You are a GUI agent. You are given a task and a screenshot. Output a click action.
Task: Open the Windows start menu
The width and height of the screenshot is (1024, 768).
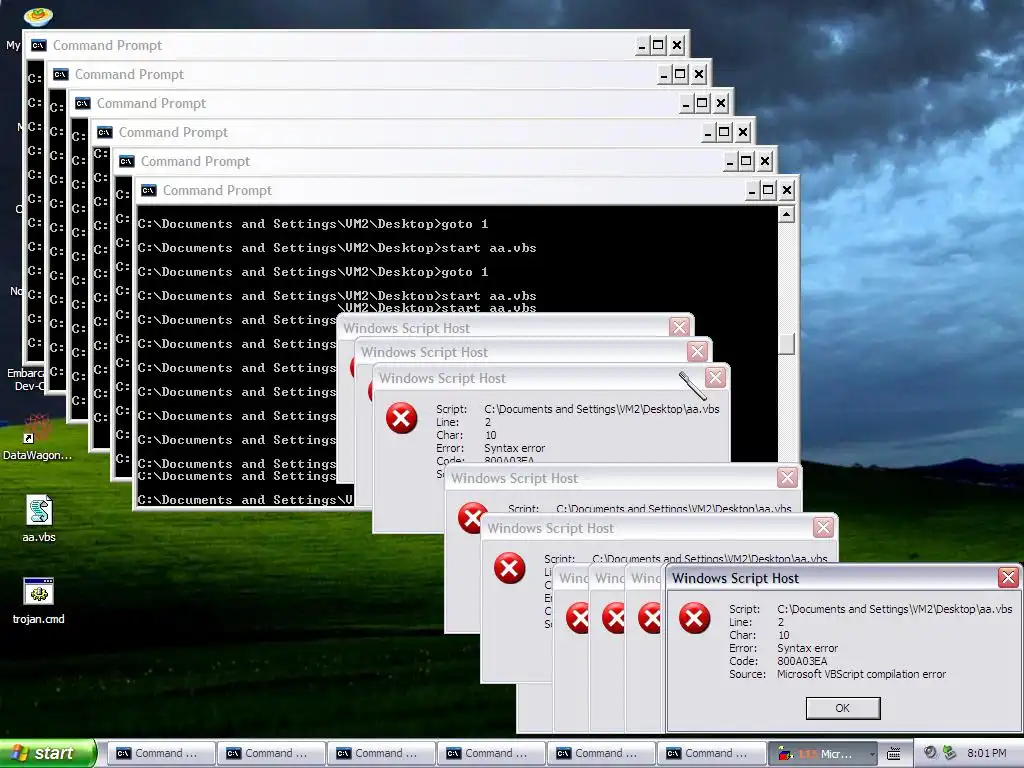pyautogui.click(x=48, y=753)
